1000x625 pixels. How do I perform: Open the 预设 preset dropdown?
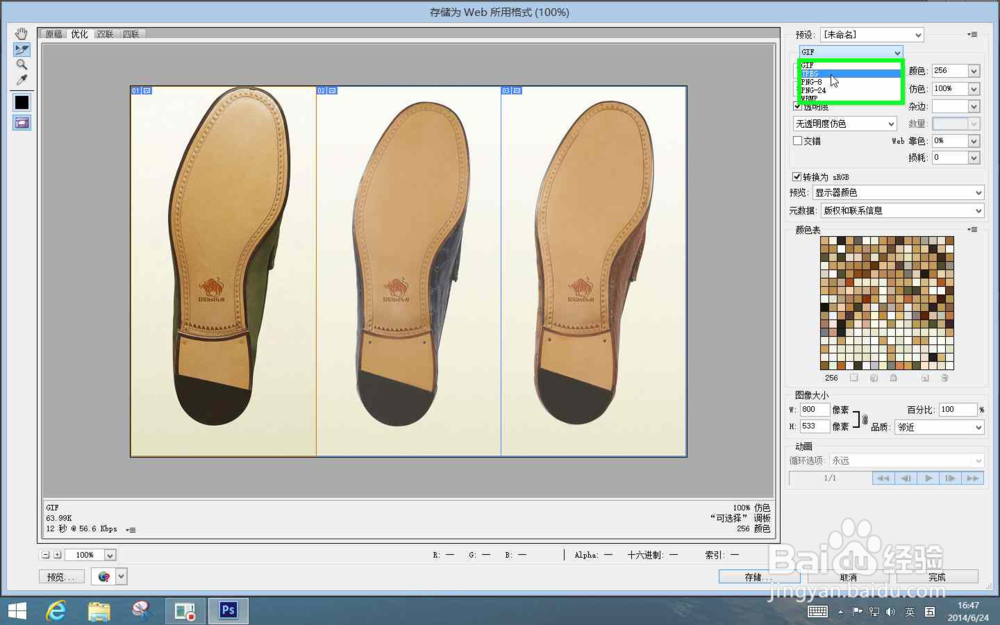[872, 34]
